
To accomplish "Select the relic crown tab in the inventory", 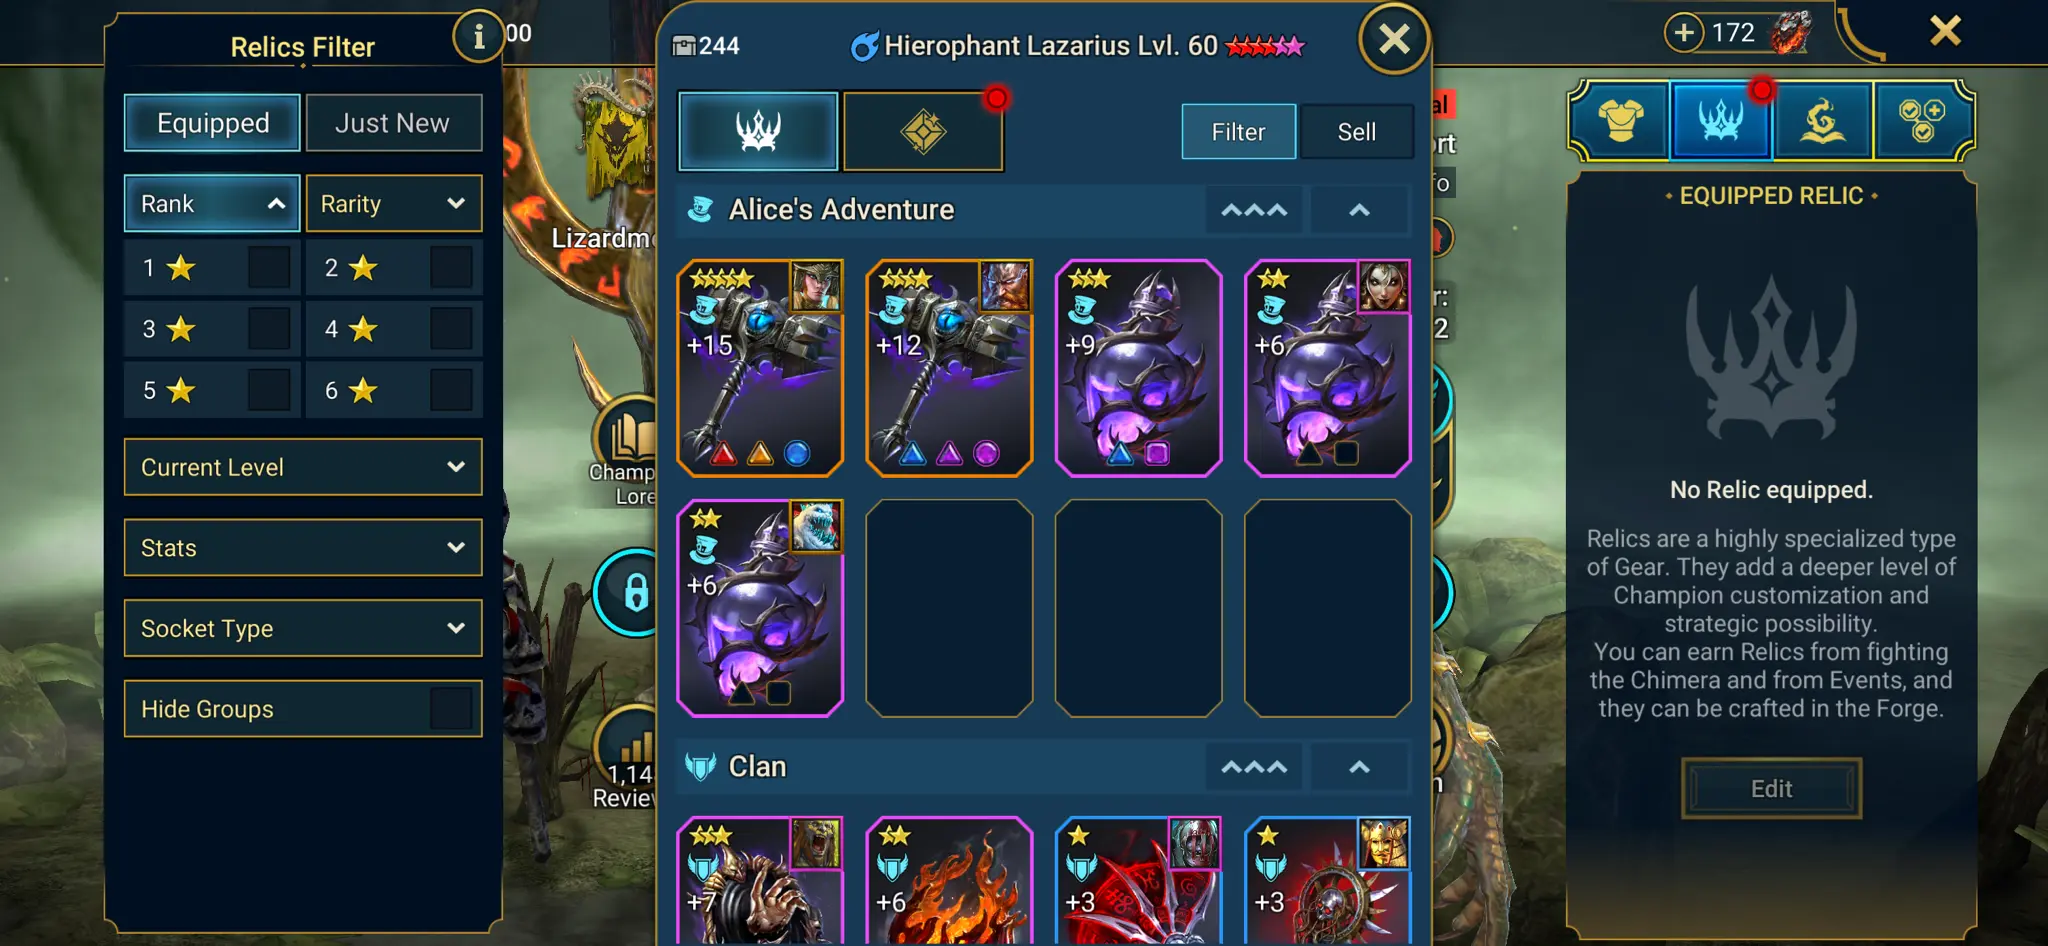I will point(758,131).
